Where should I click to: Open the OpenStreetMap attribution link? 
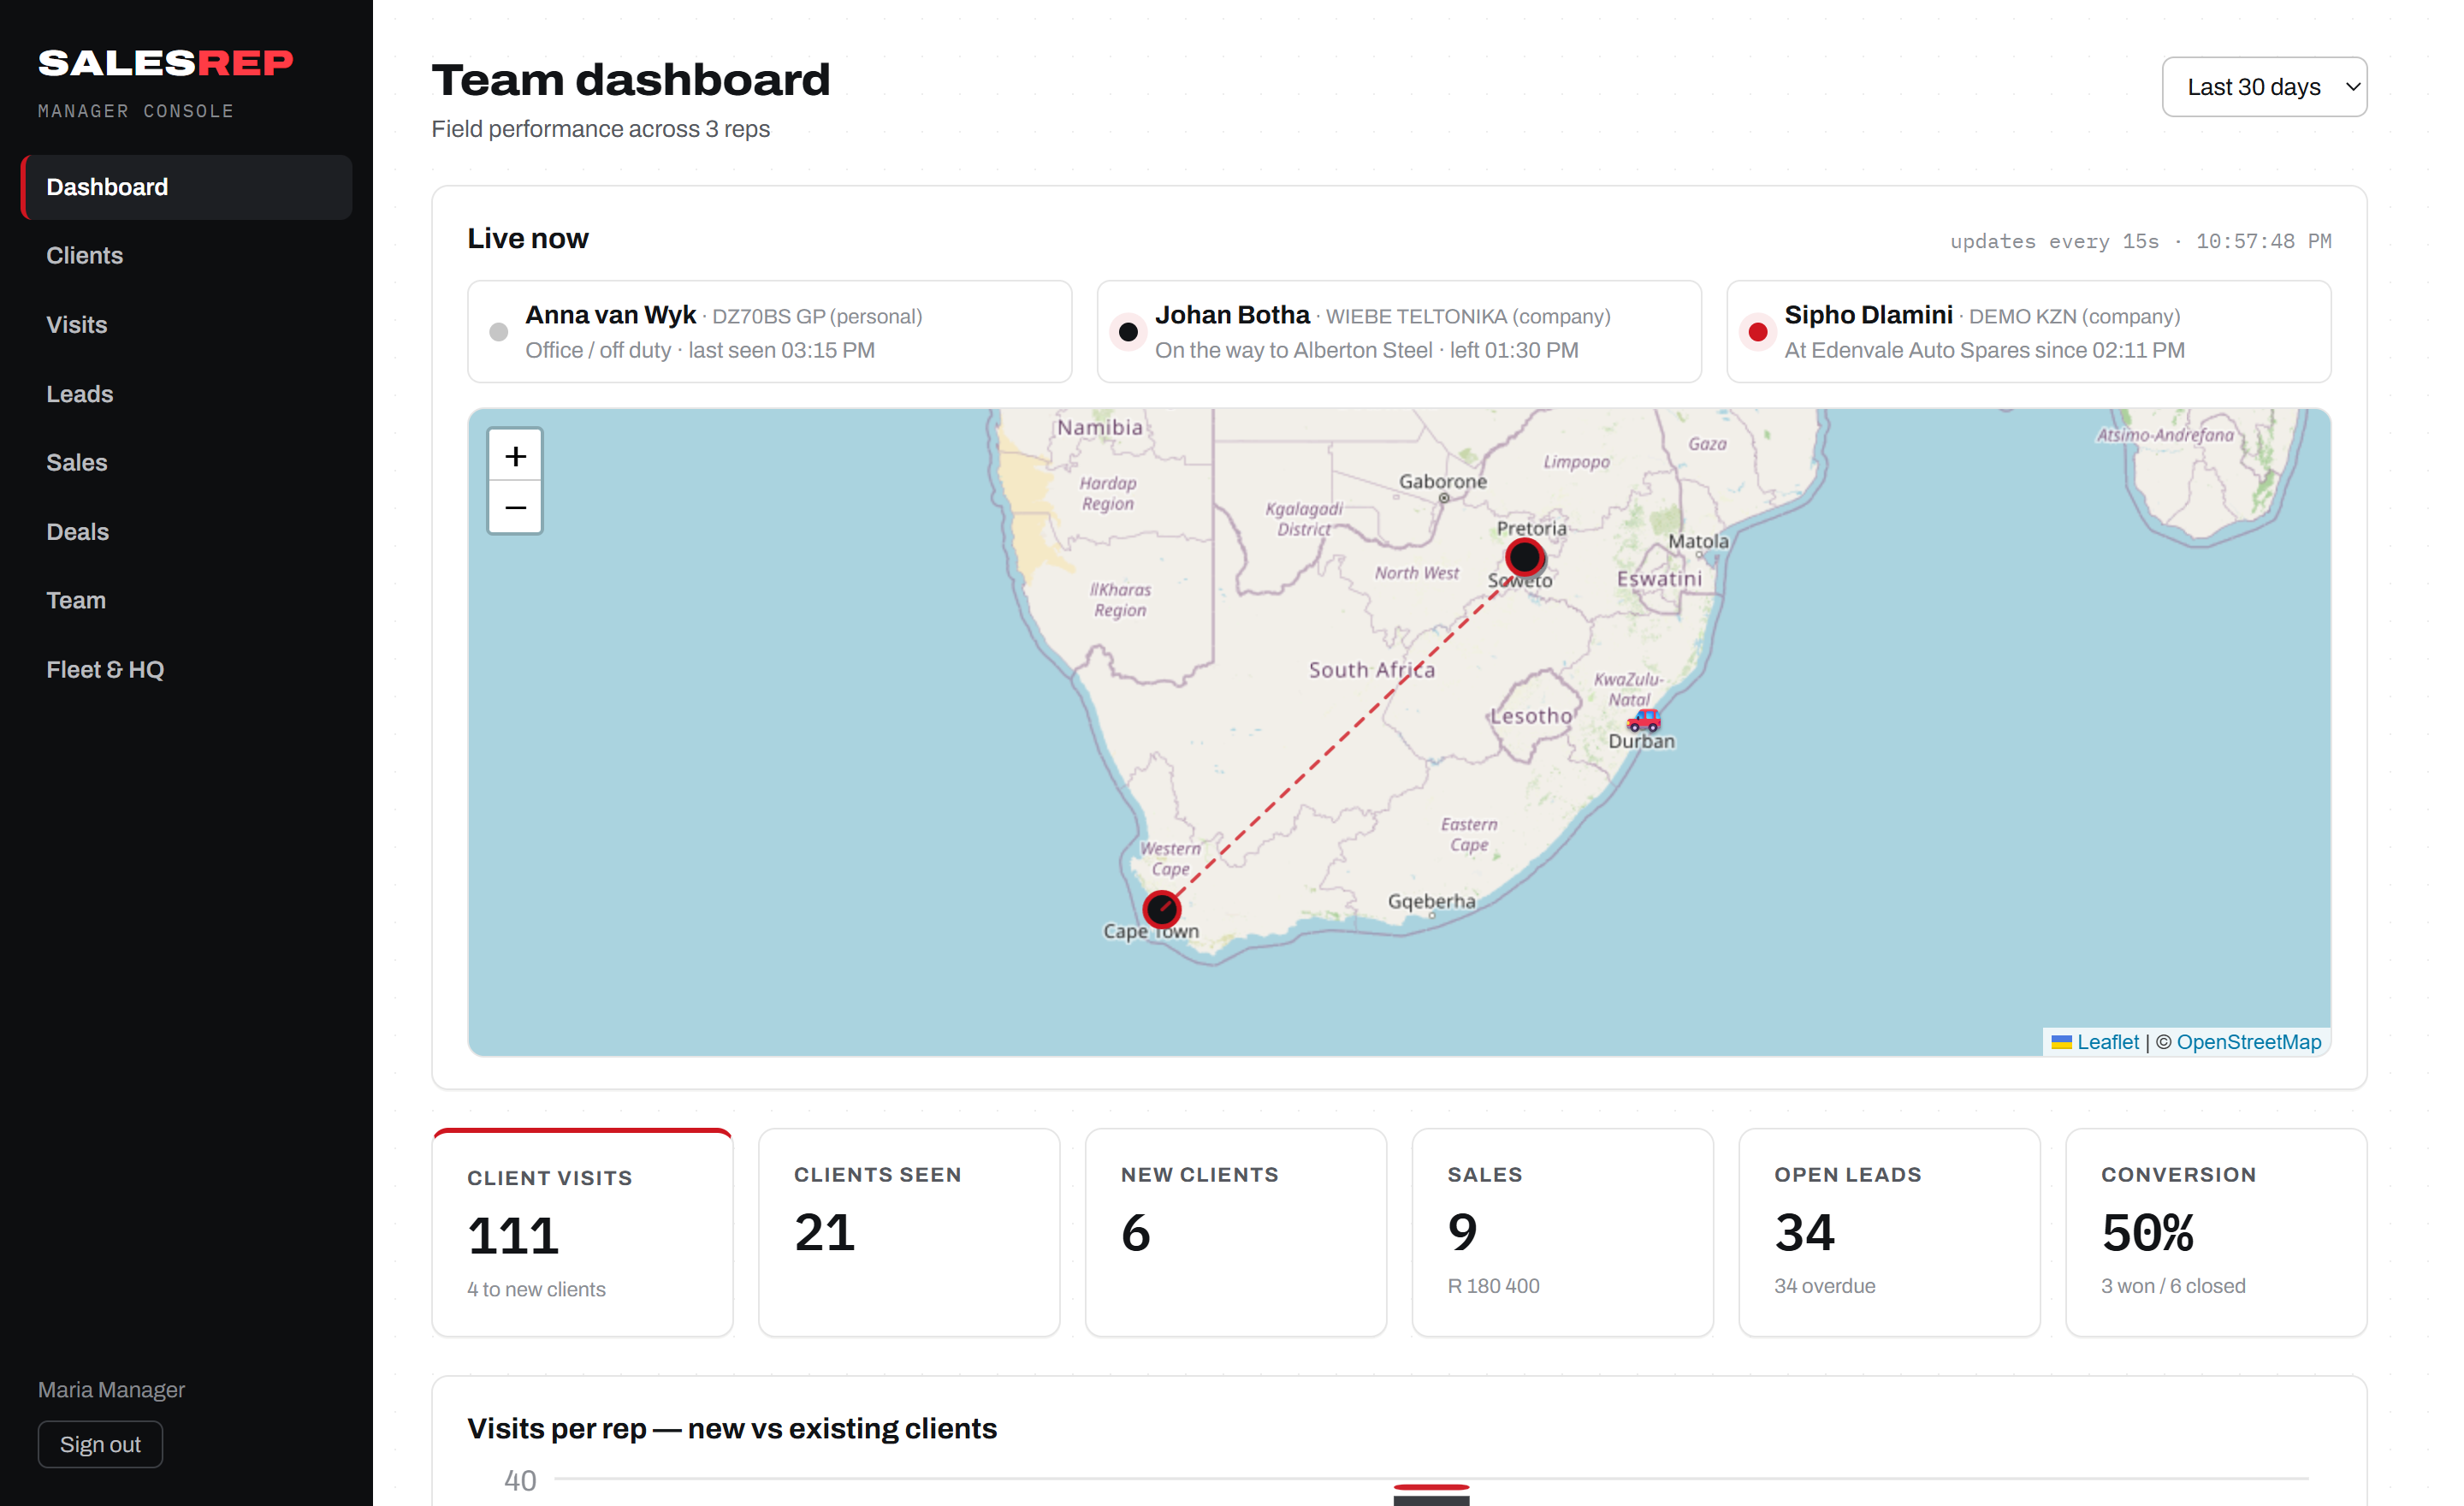coord(2249,1042)
